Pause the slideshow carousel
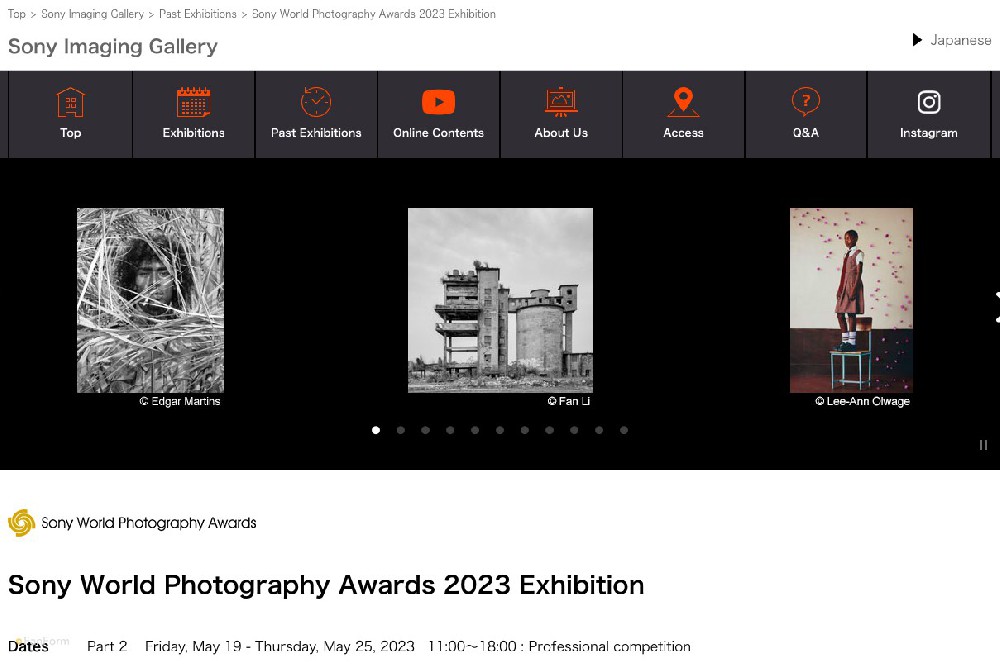The height and width of the screenshot is (666, 1000). point(983,445)
